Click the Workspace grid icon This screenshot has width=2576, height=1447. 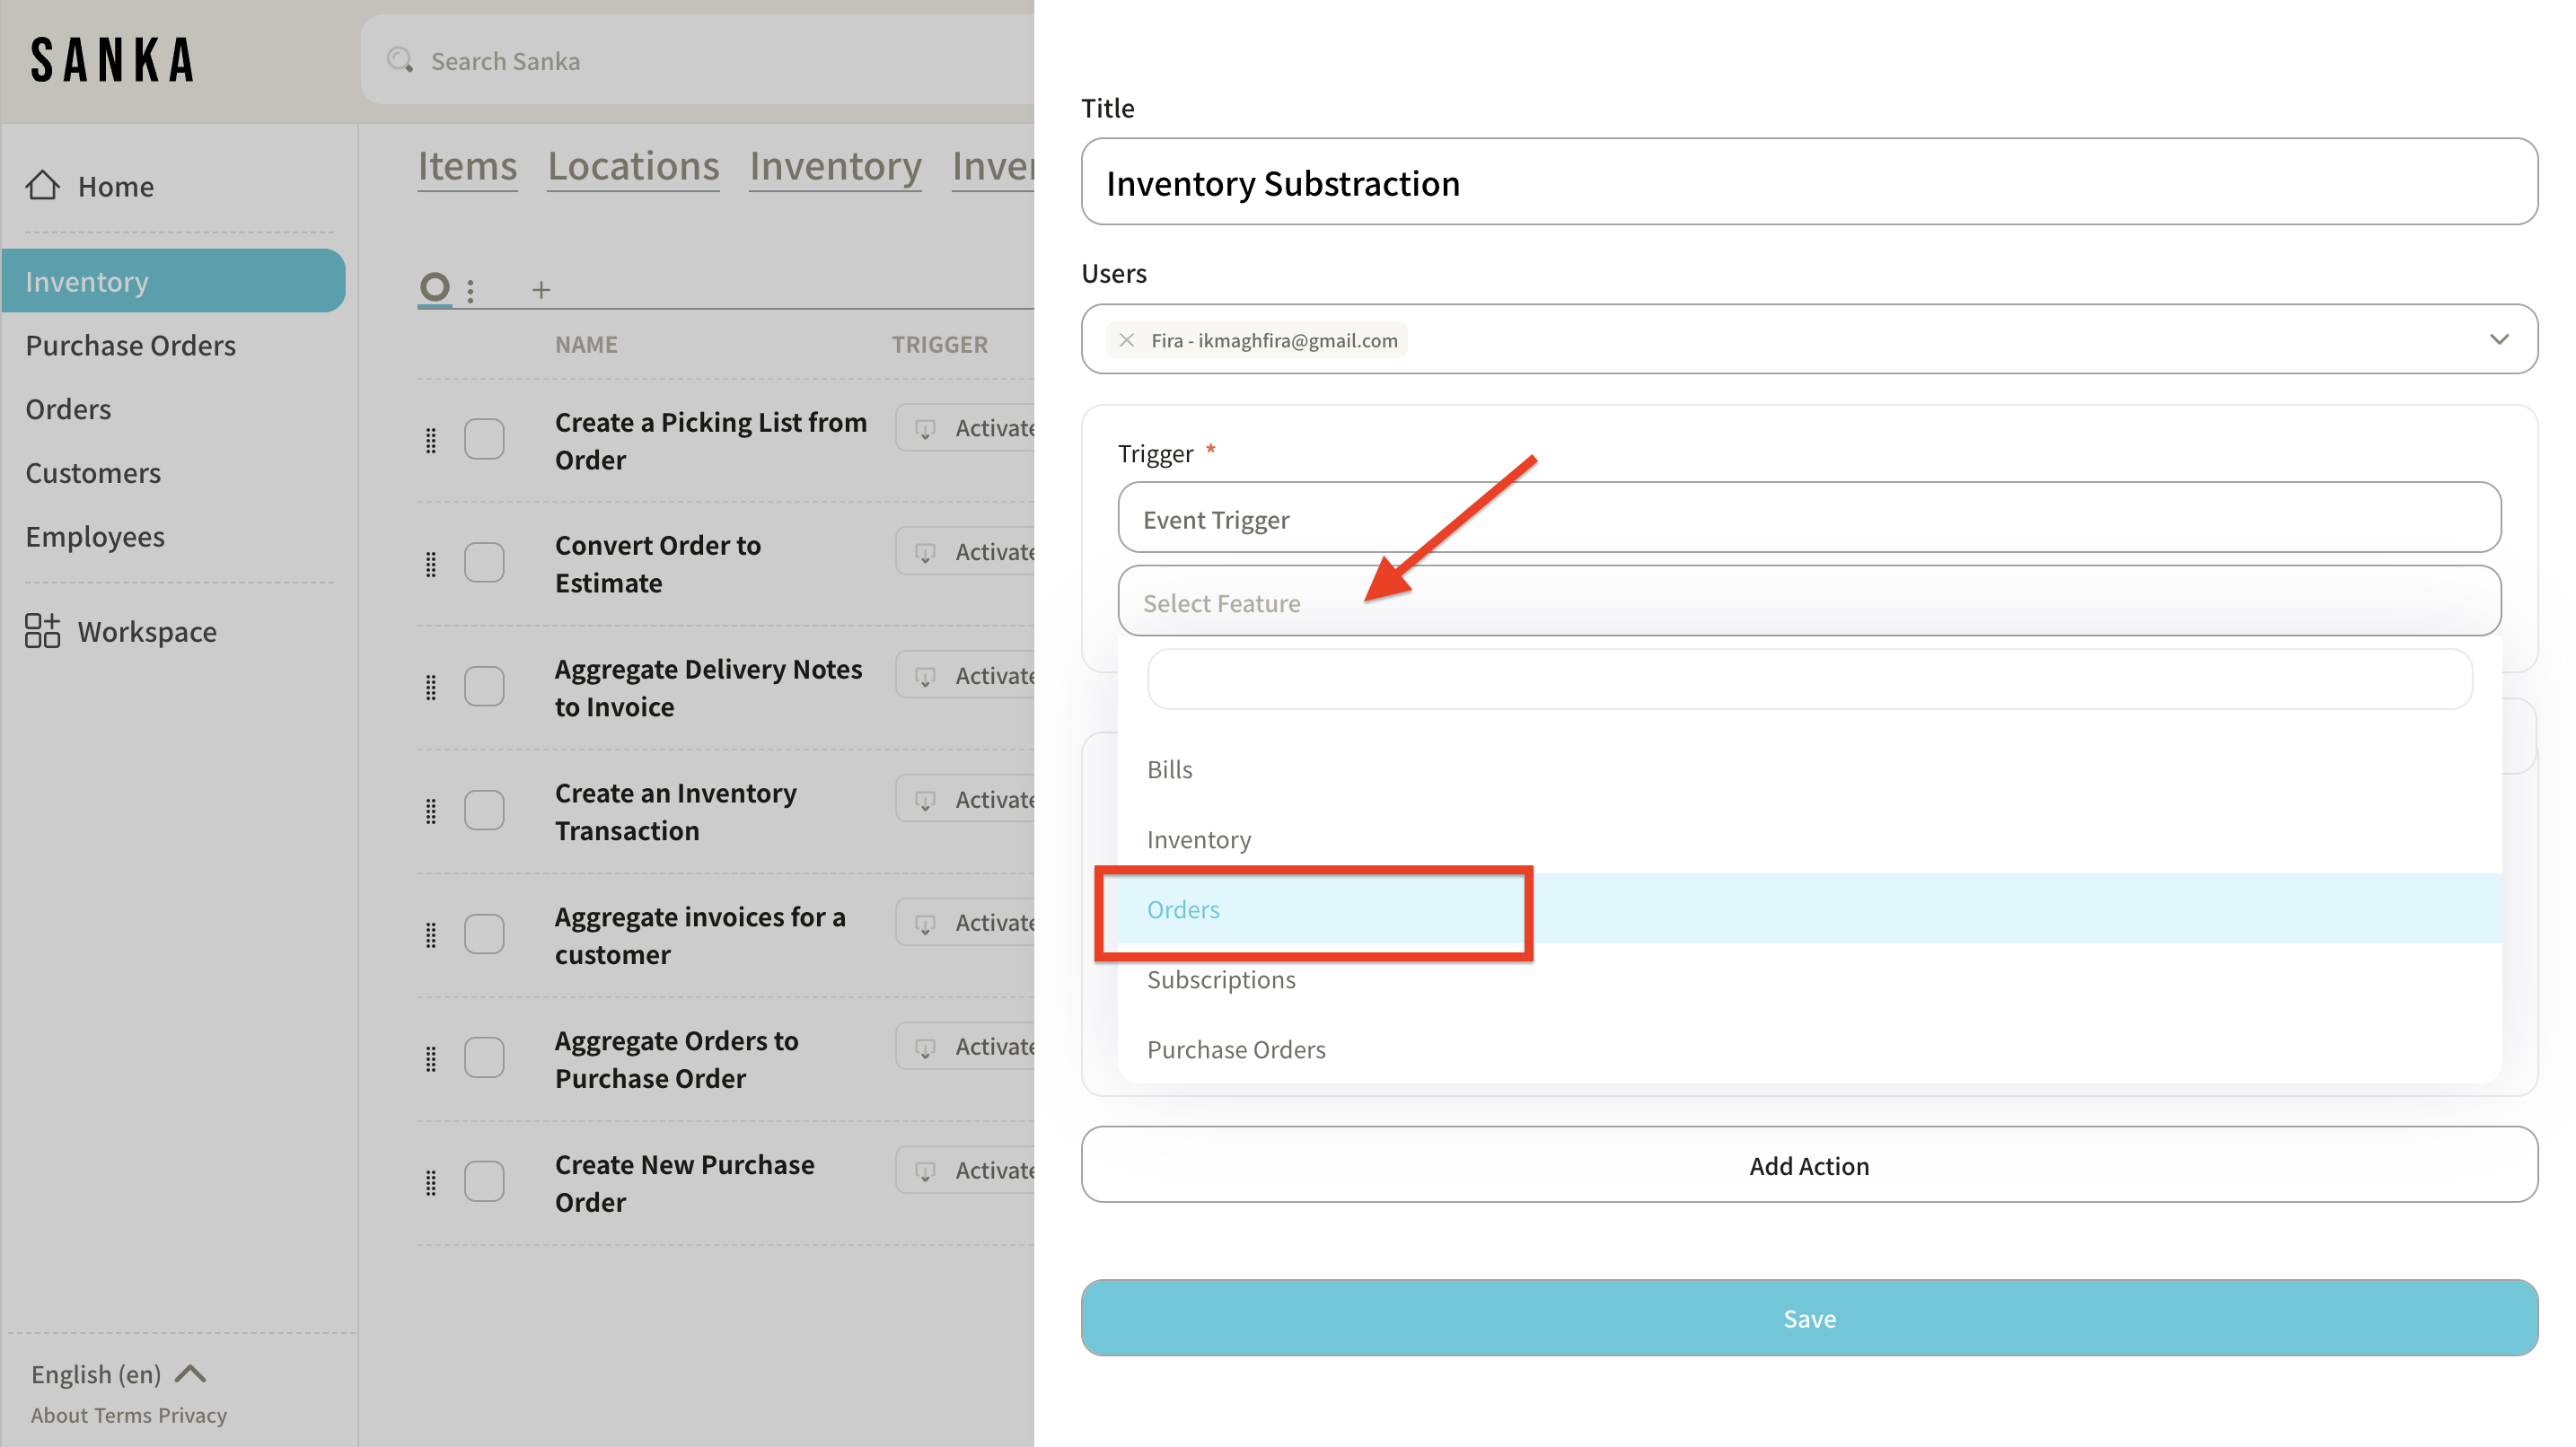coord(42,631)
